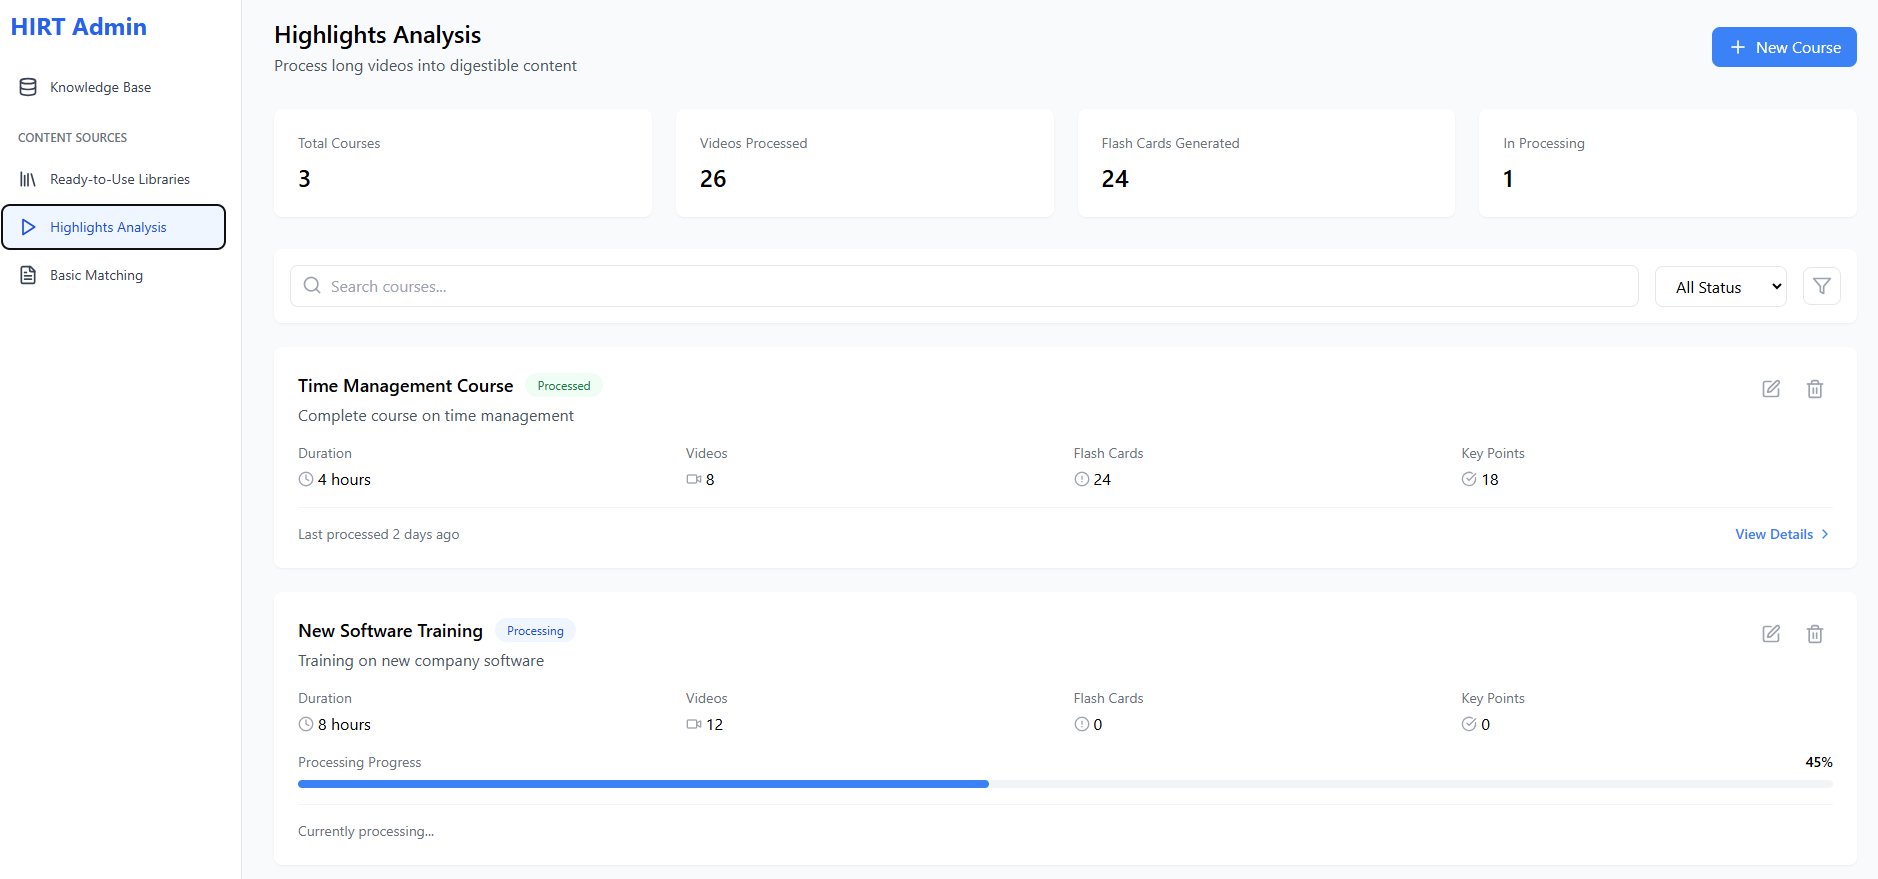
Task: Click the search magnifier icon
Action: click(x=312, y=286)
